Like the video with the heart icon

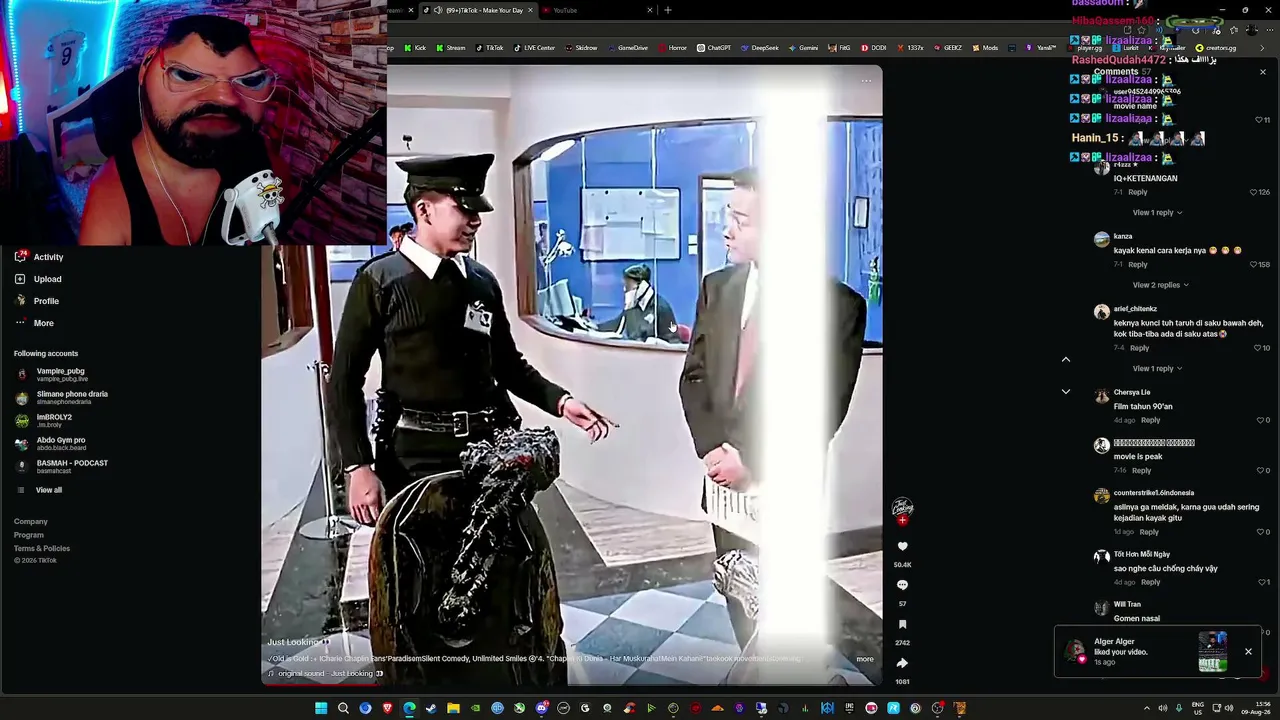point(902,546)
